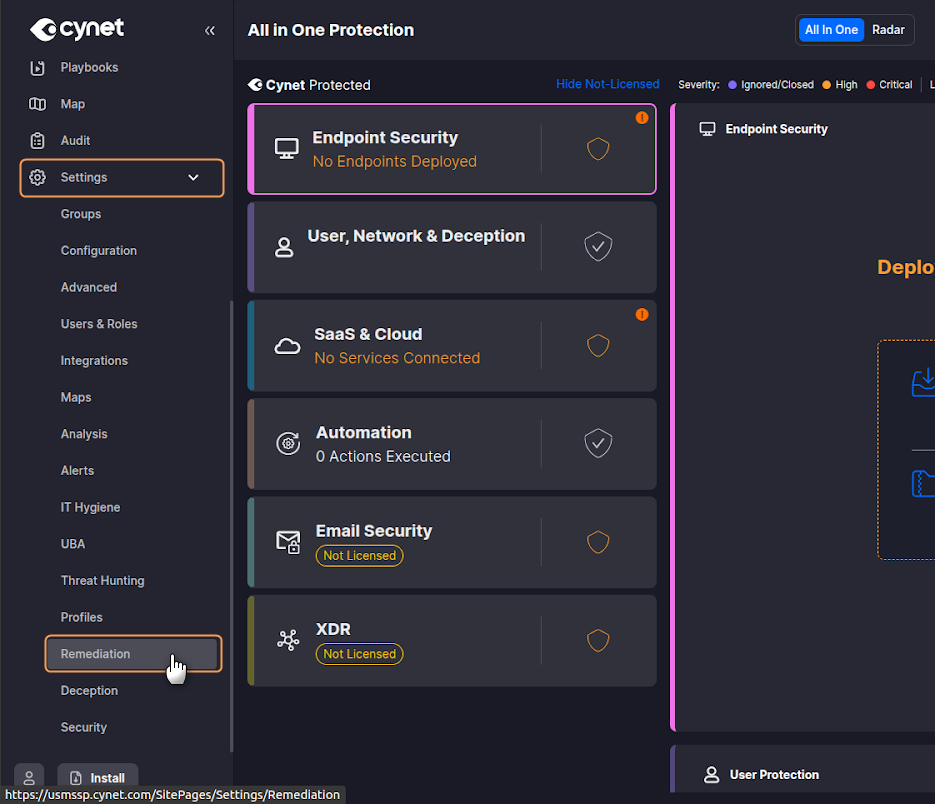Collapse the Settings menu chevron

pos(194,178)
